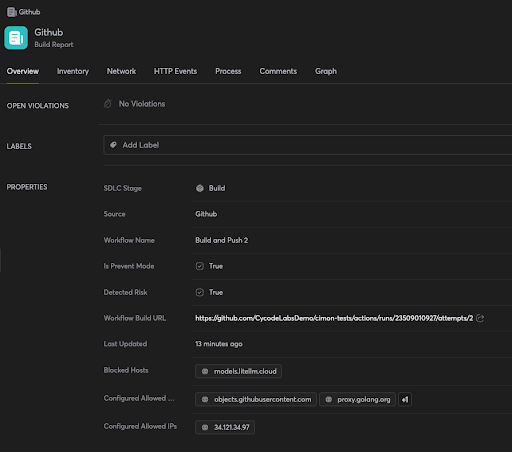Click the No Violations text
Image resolution: width=512 pixels, height=452 pixels.
[x=142, y=104]
